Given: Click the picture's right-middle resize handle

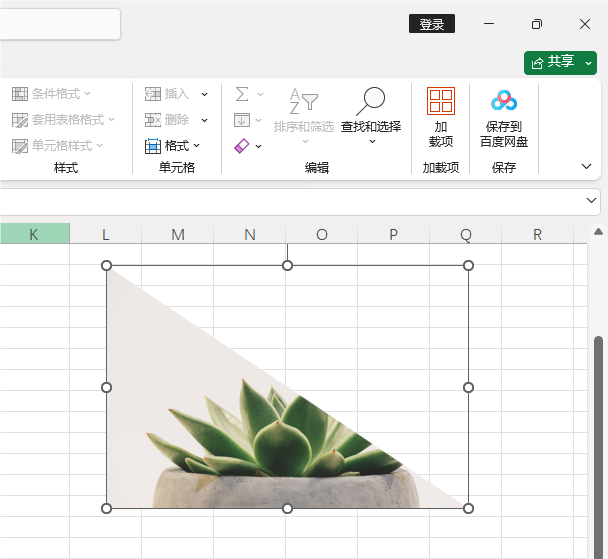Looking at the screenshot, I should (x=468, y=387).
